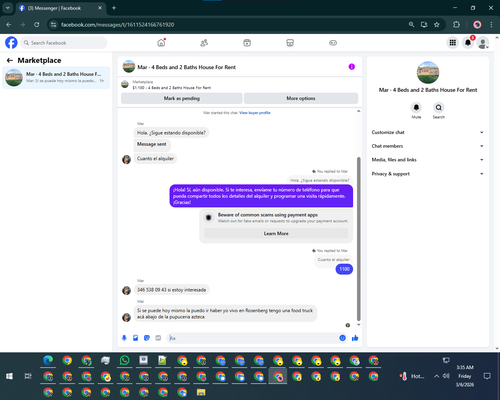
Task: Close the Messenger | Facebook tab
Action: (x=100, y=8)
